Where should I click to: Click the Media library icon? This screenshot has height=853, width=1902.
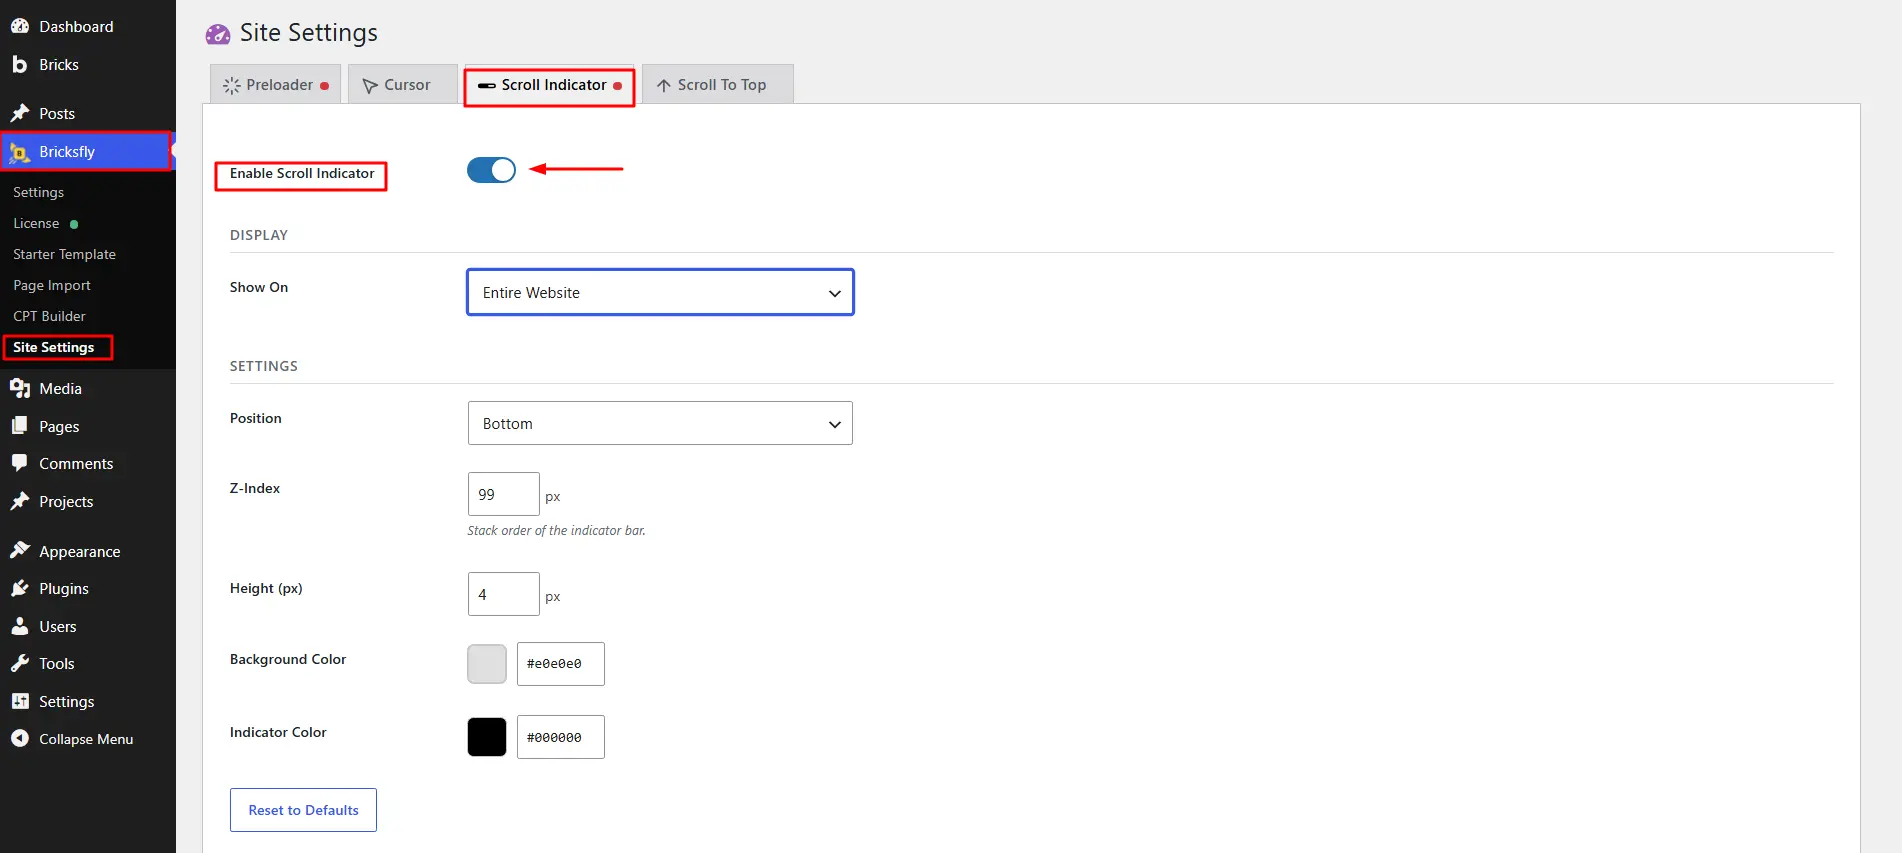click(20, 388)
